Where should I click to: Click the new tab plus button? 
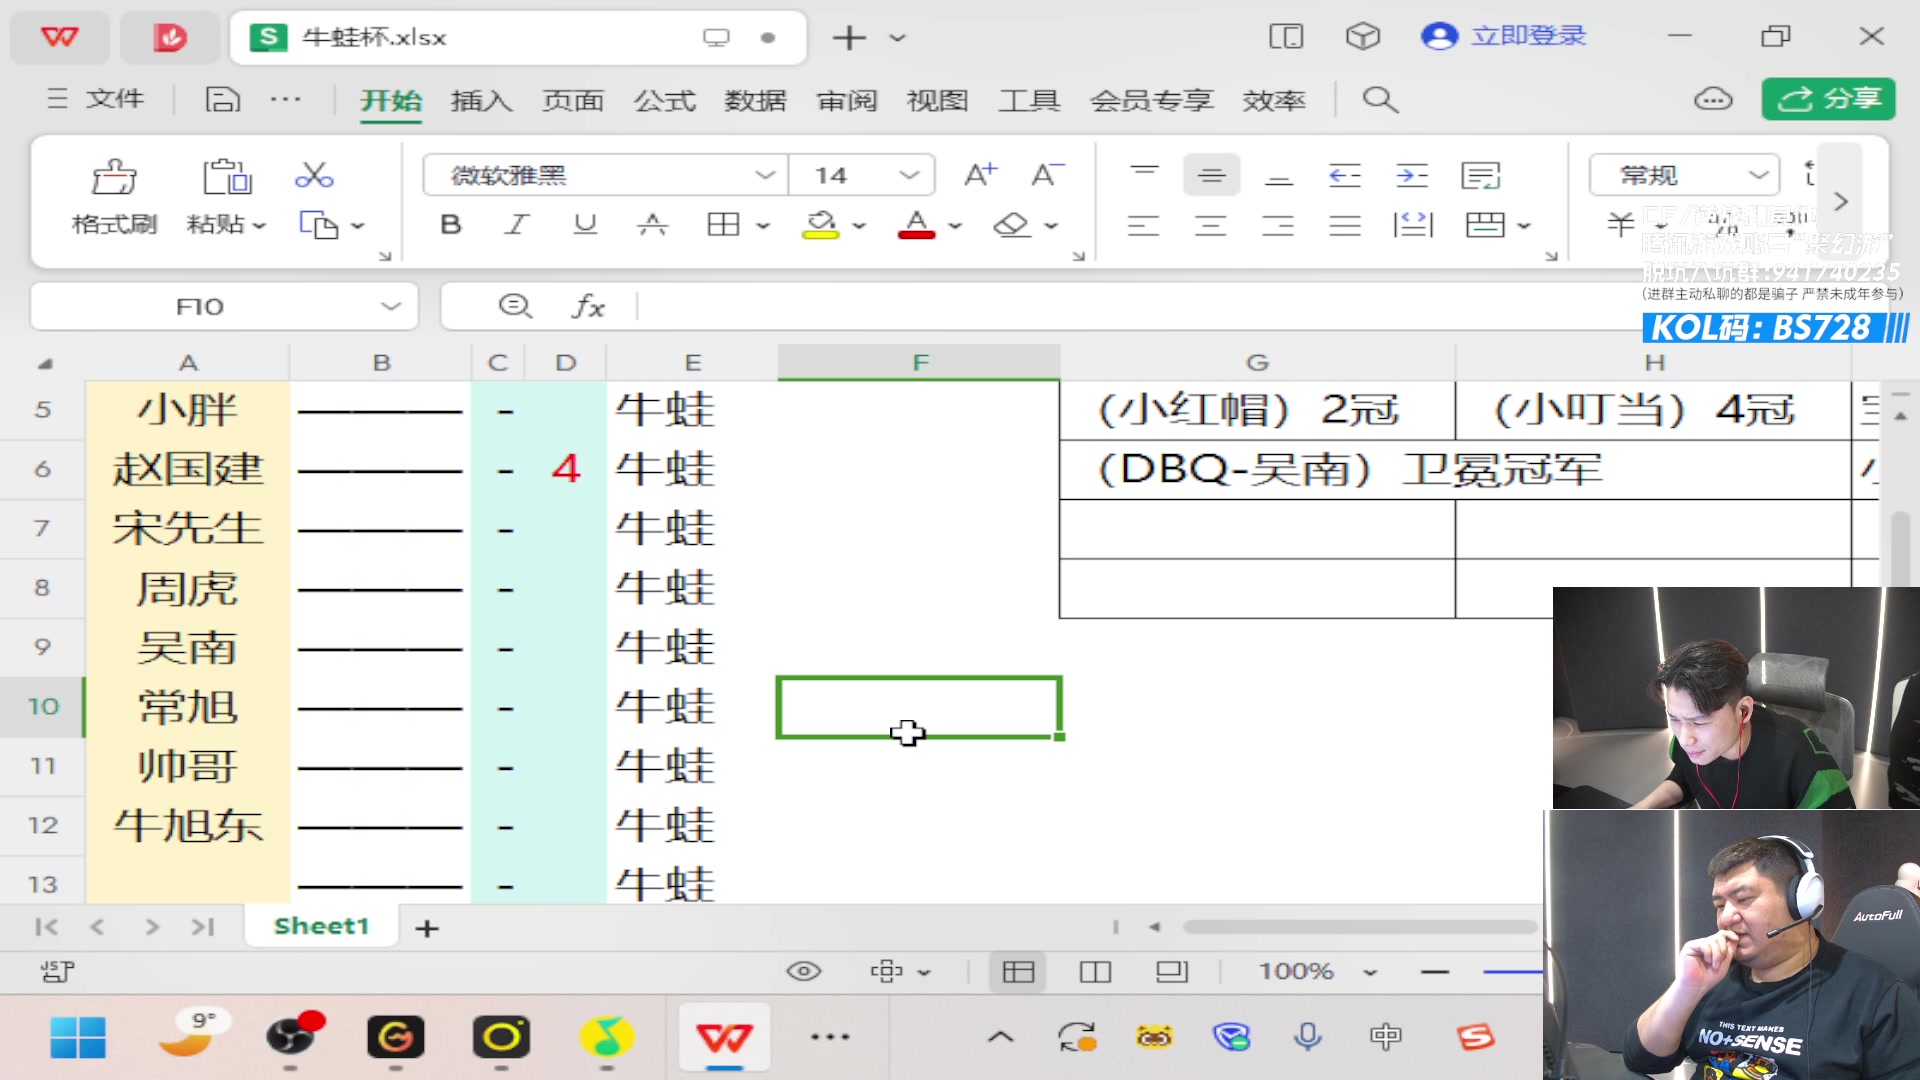(849, 37)
